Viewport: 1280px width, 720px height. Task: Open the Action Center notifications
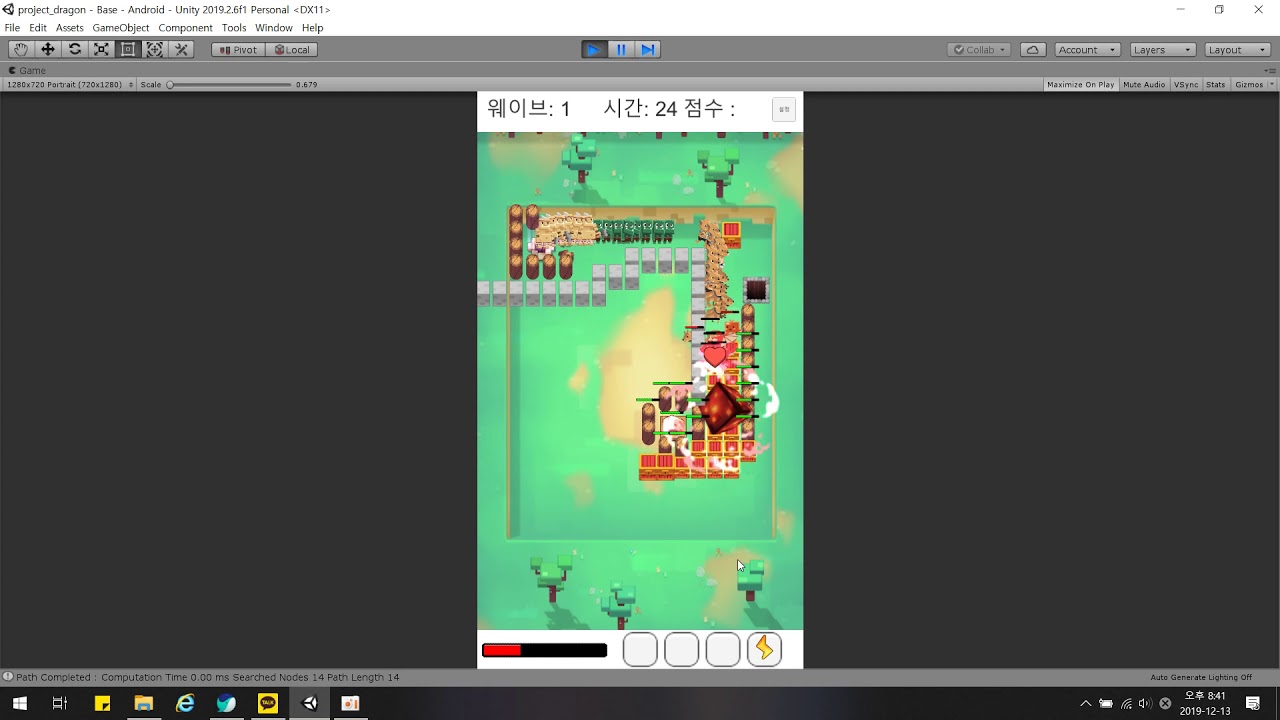point(1253,703)
